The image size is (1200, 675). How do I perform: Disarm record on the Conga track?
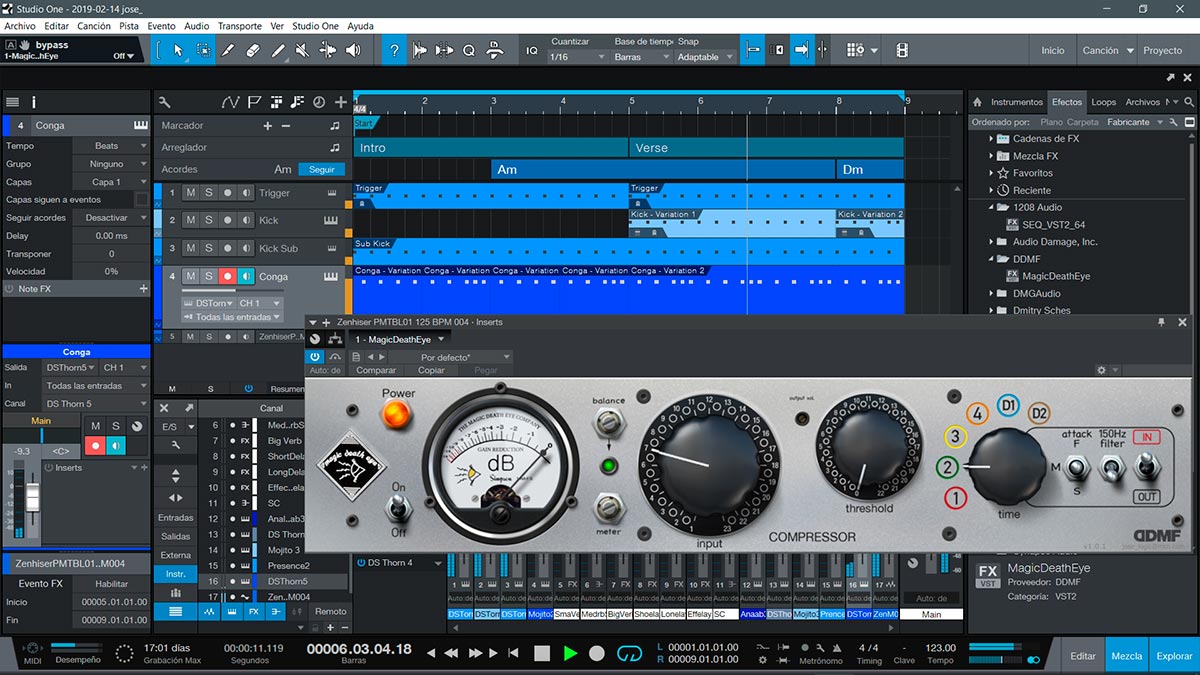coord(228,276)
